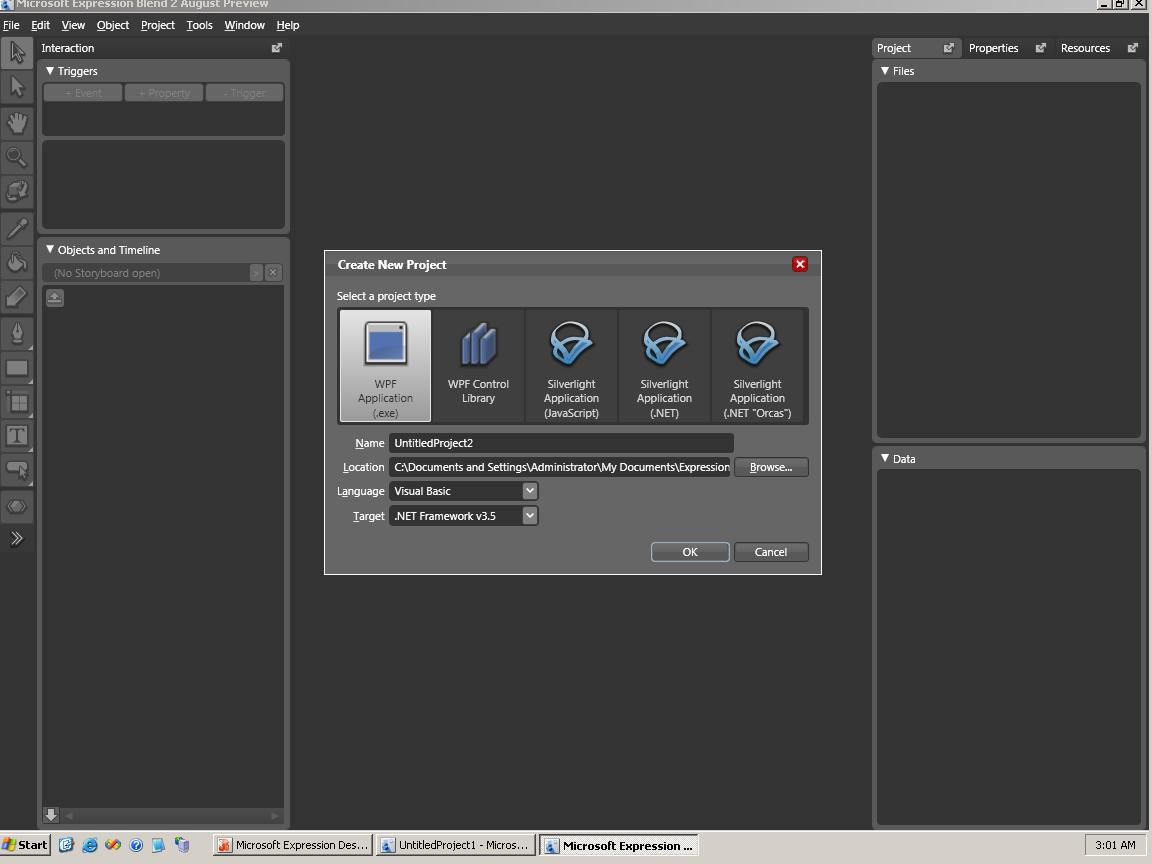Open the most recent asset tool
1152x864 pixels.
point(17,506)
